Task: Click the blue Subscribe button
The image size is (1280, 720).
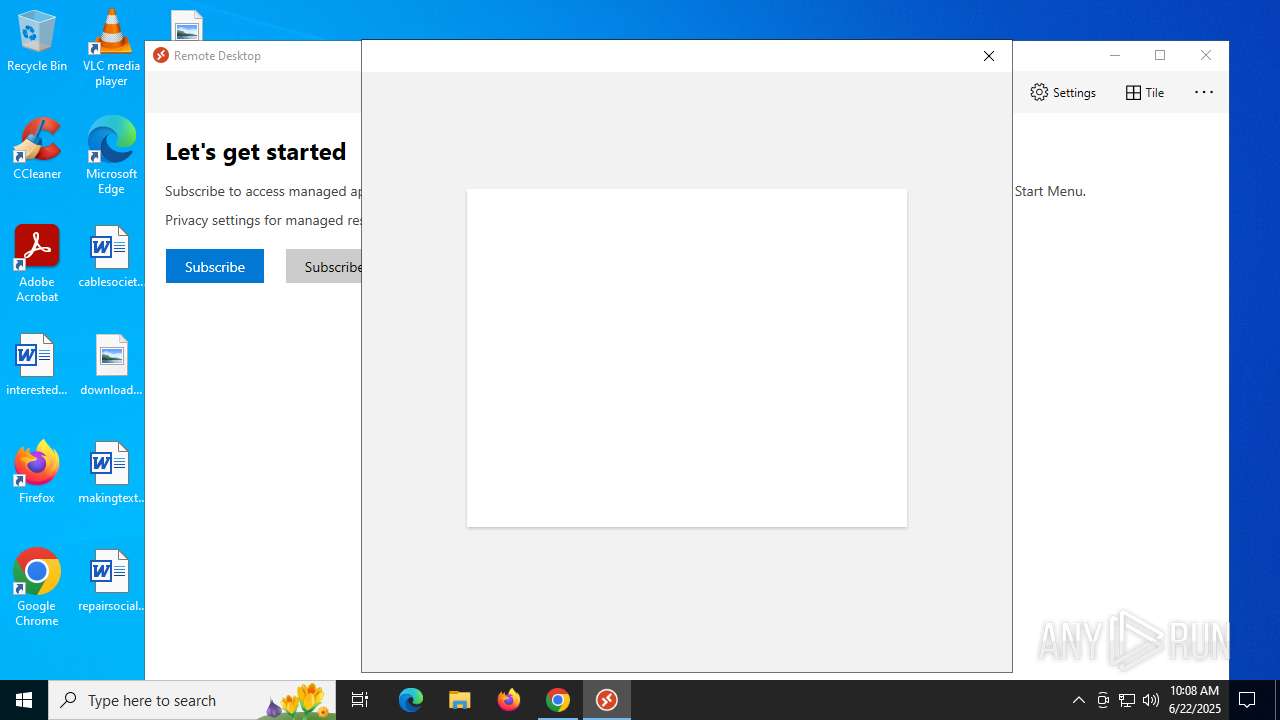Action: pyautogui.click(x=215, y=266)
